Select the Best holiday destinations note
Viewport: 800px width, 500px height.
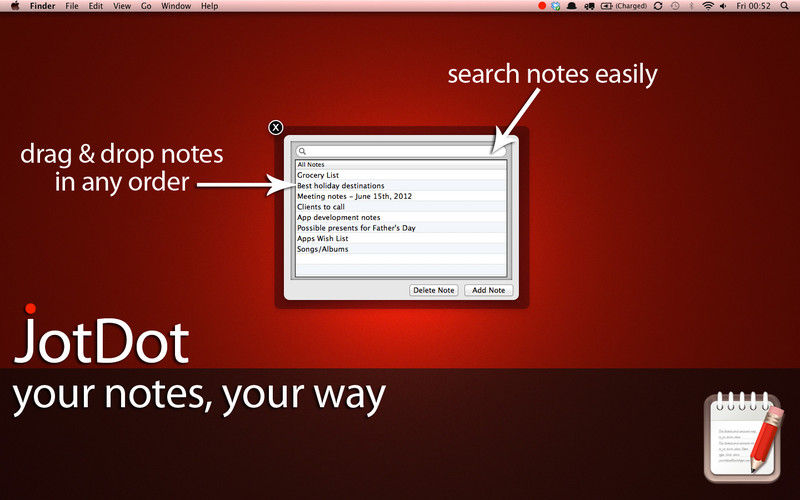point(401,186)
